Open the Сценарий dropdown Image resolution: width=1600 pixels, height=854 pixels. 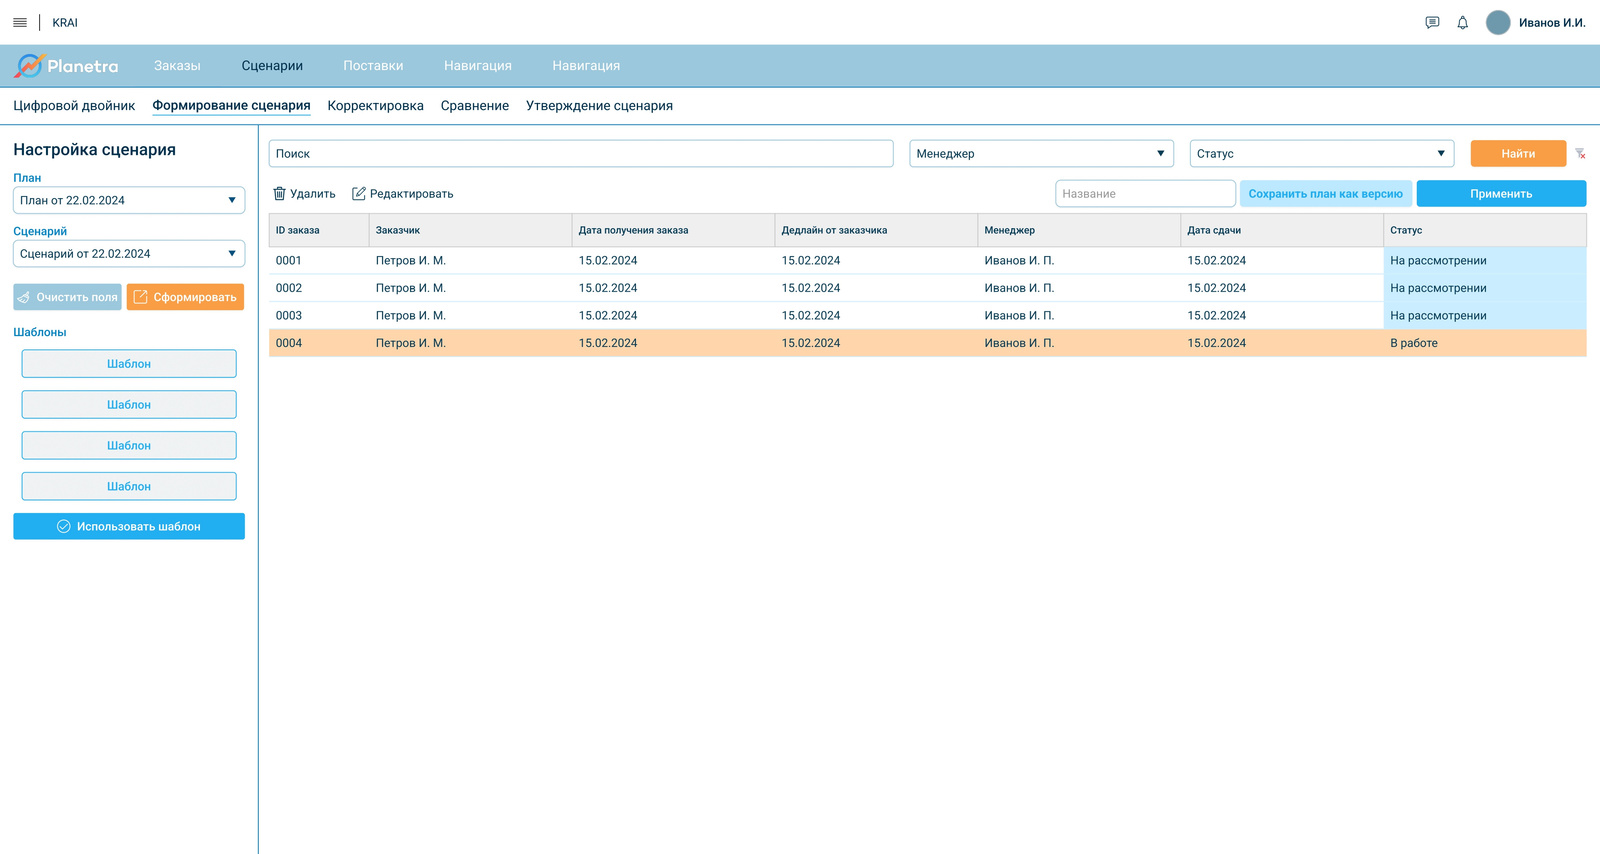[129, 254]
